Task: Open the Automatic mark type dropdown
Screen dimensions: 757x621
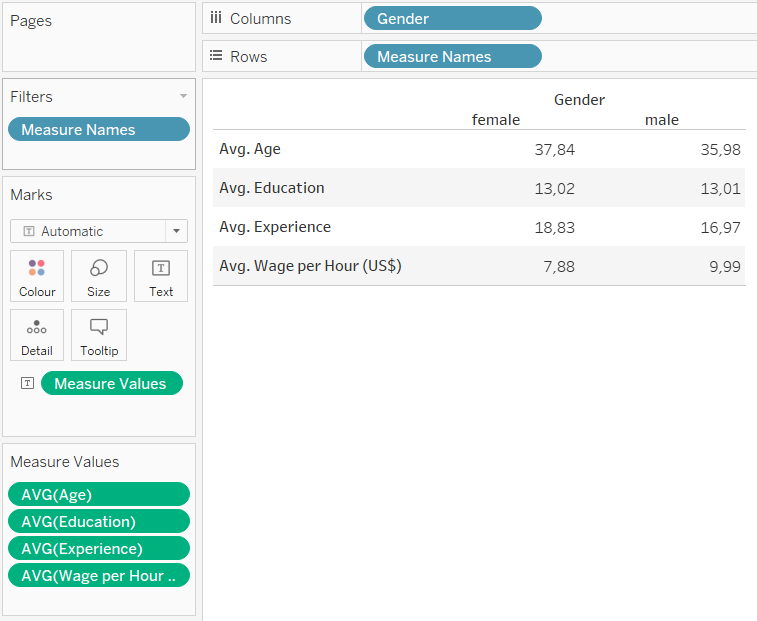Action: pos(176,231)
